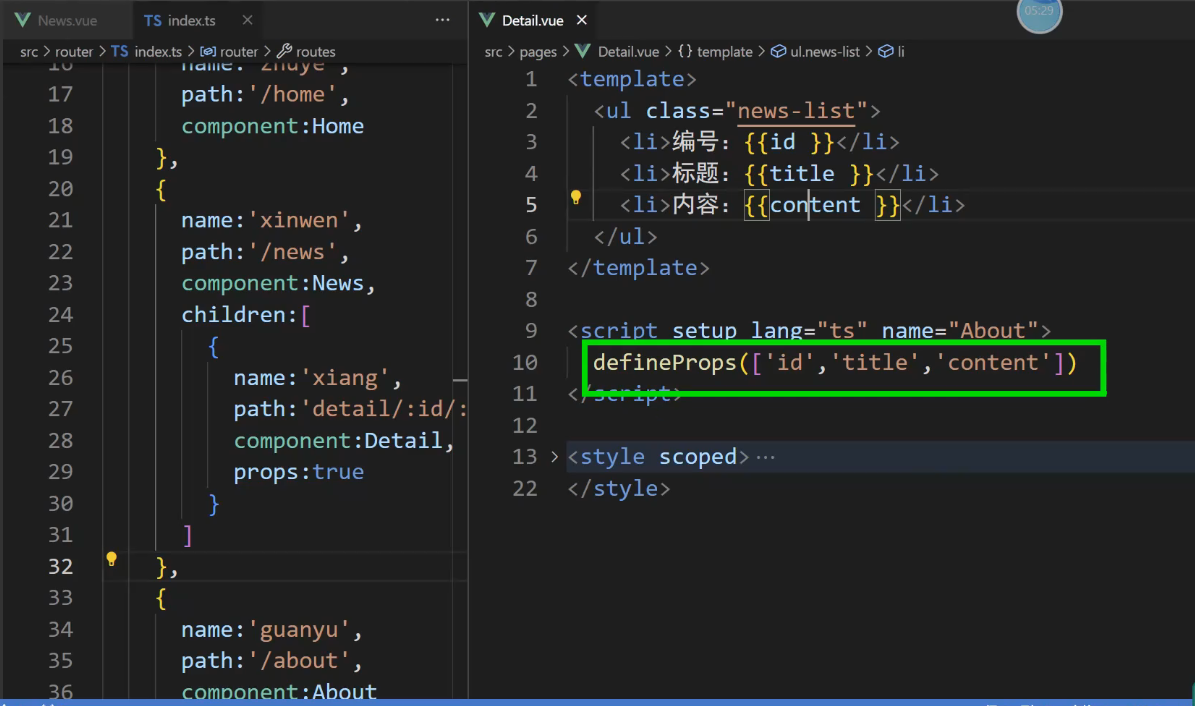Click 'component:Home' in index.ts
Screen dimensions: 1195x706
tap(272, 126)
